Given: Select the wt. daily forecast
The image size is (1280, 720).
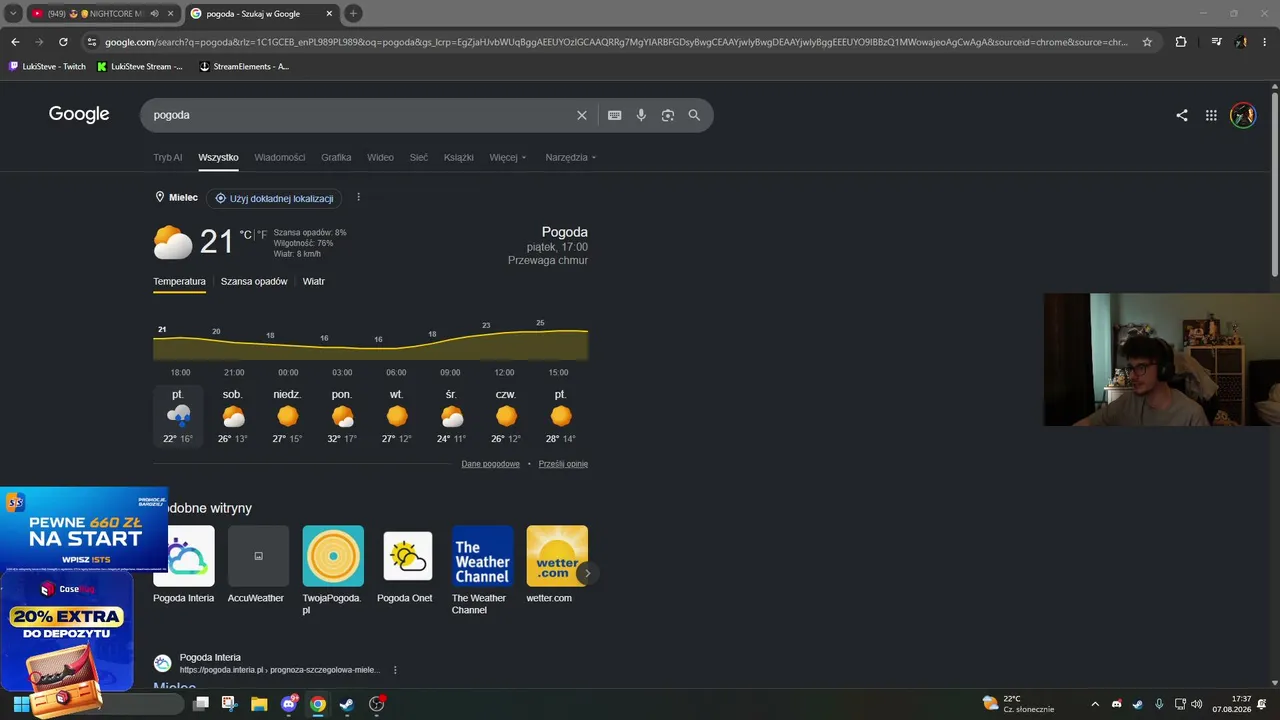Looking at the screenshot, I should tap(397, 416).
